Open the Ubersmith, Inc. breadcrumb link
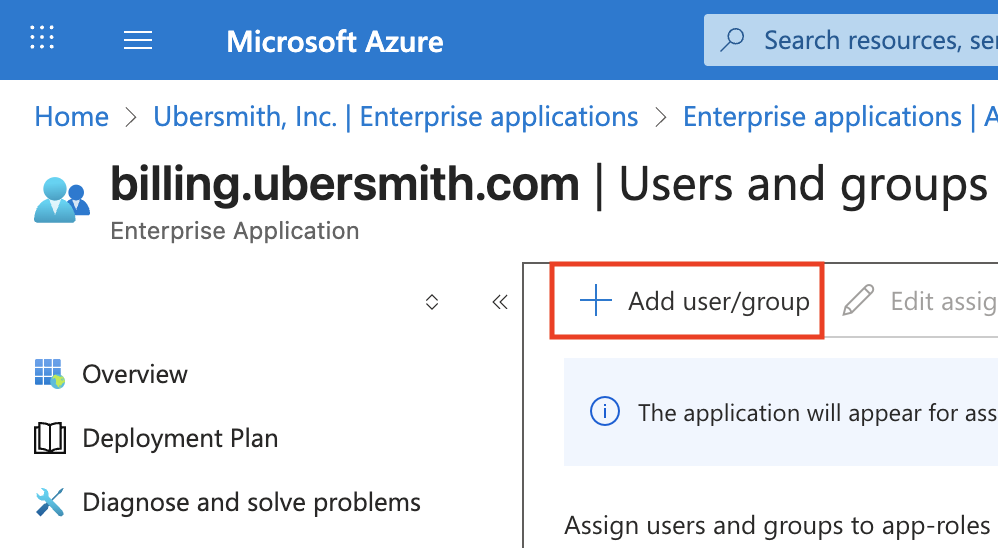998x548 pixels. pyautogui.click(x=395, y=117)
